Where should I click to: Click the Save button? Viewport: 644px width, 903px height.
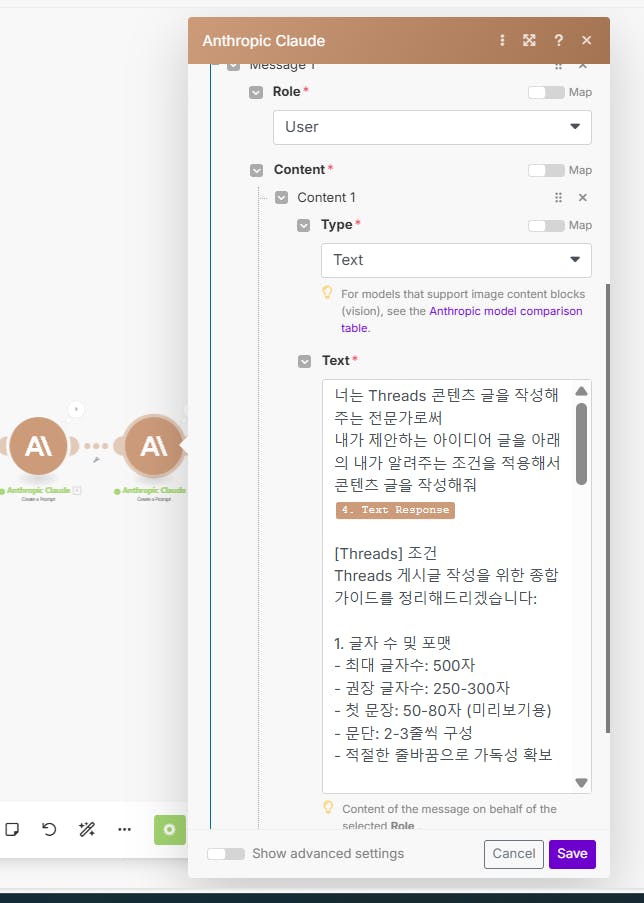pos(572,853)
